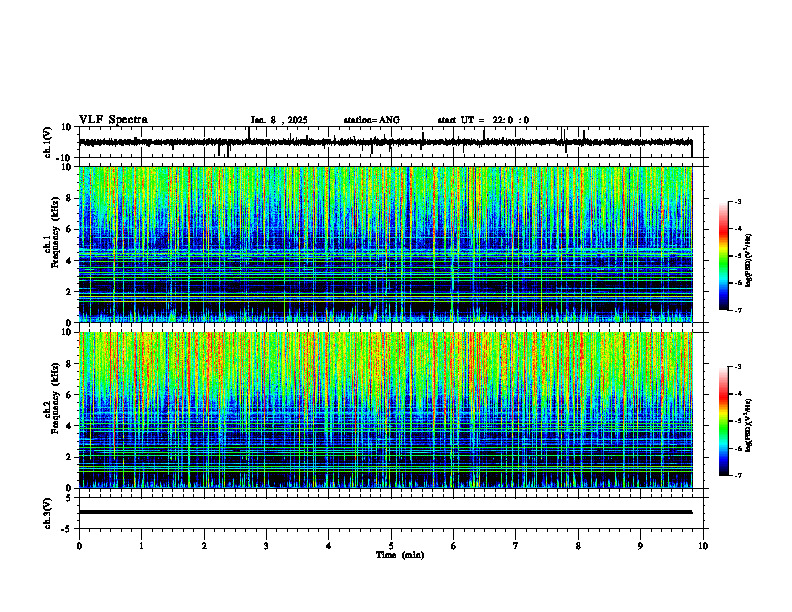Click inside the ch.2 spectrogram panel

(x=385, y=410)
